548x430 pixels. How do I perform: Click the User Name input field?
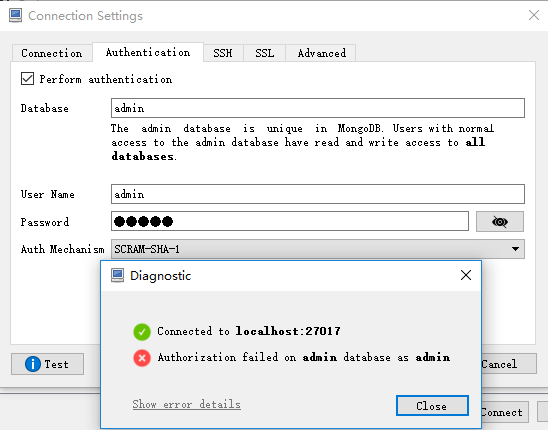pos(318,194)
